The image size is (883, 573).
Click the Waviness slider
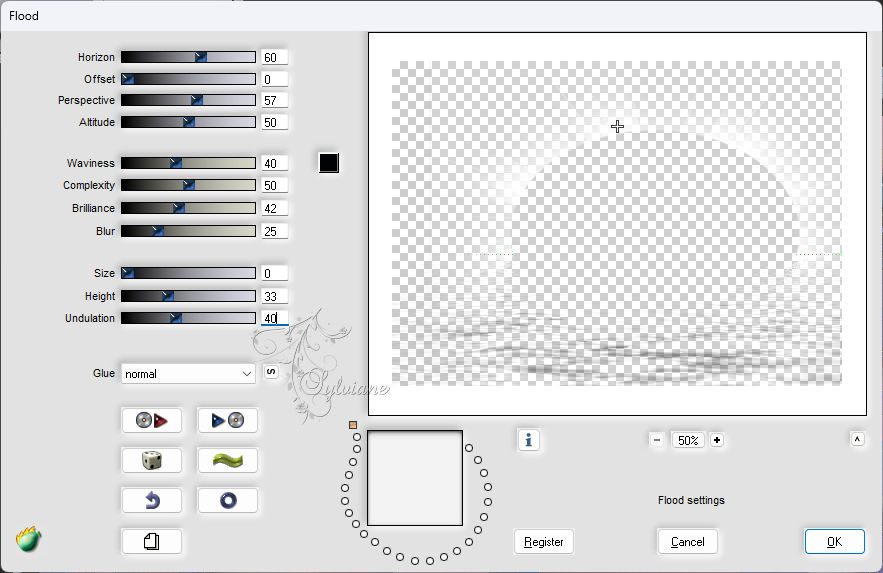point(188,163)
